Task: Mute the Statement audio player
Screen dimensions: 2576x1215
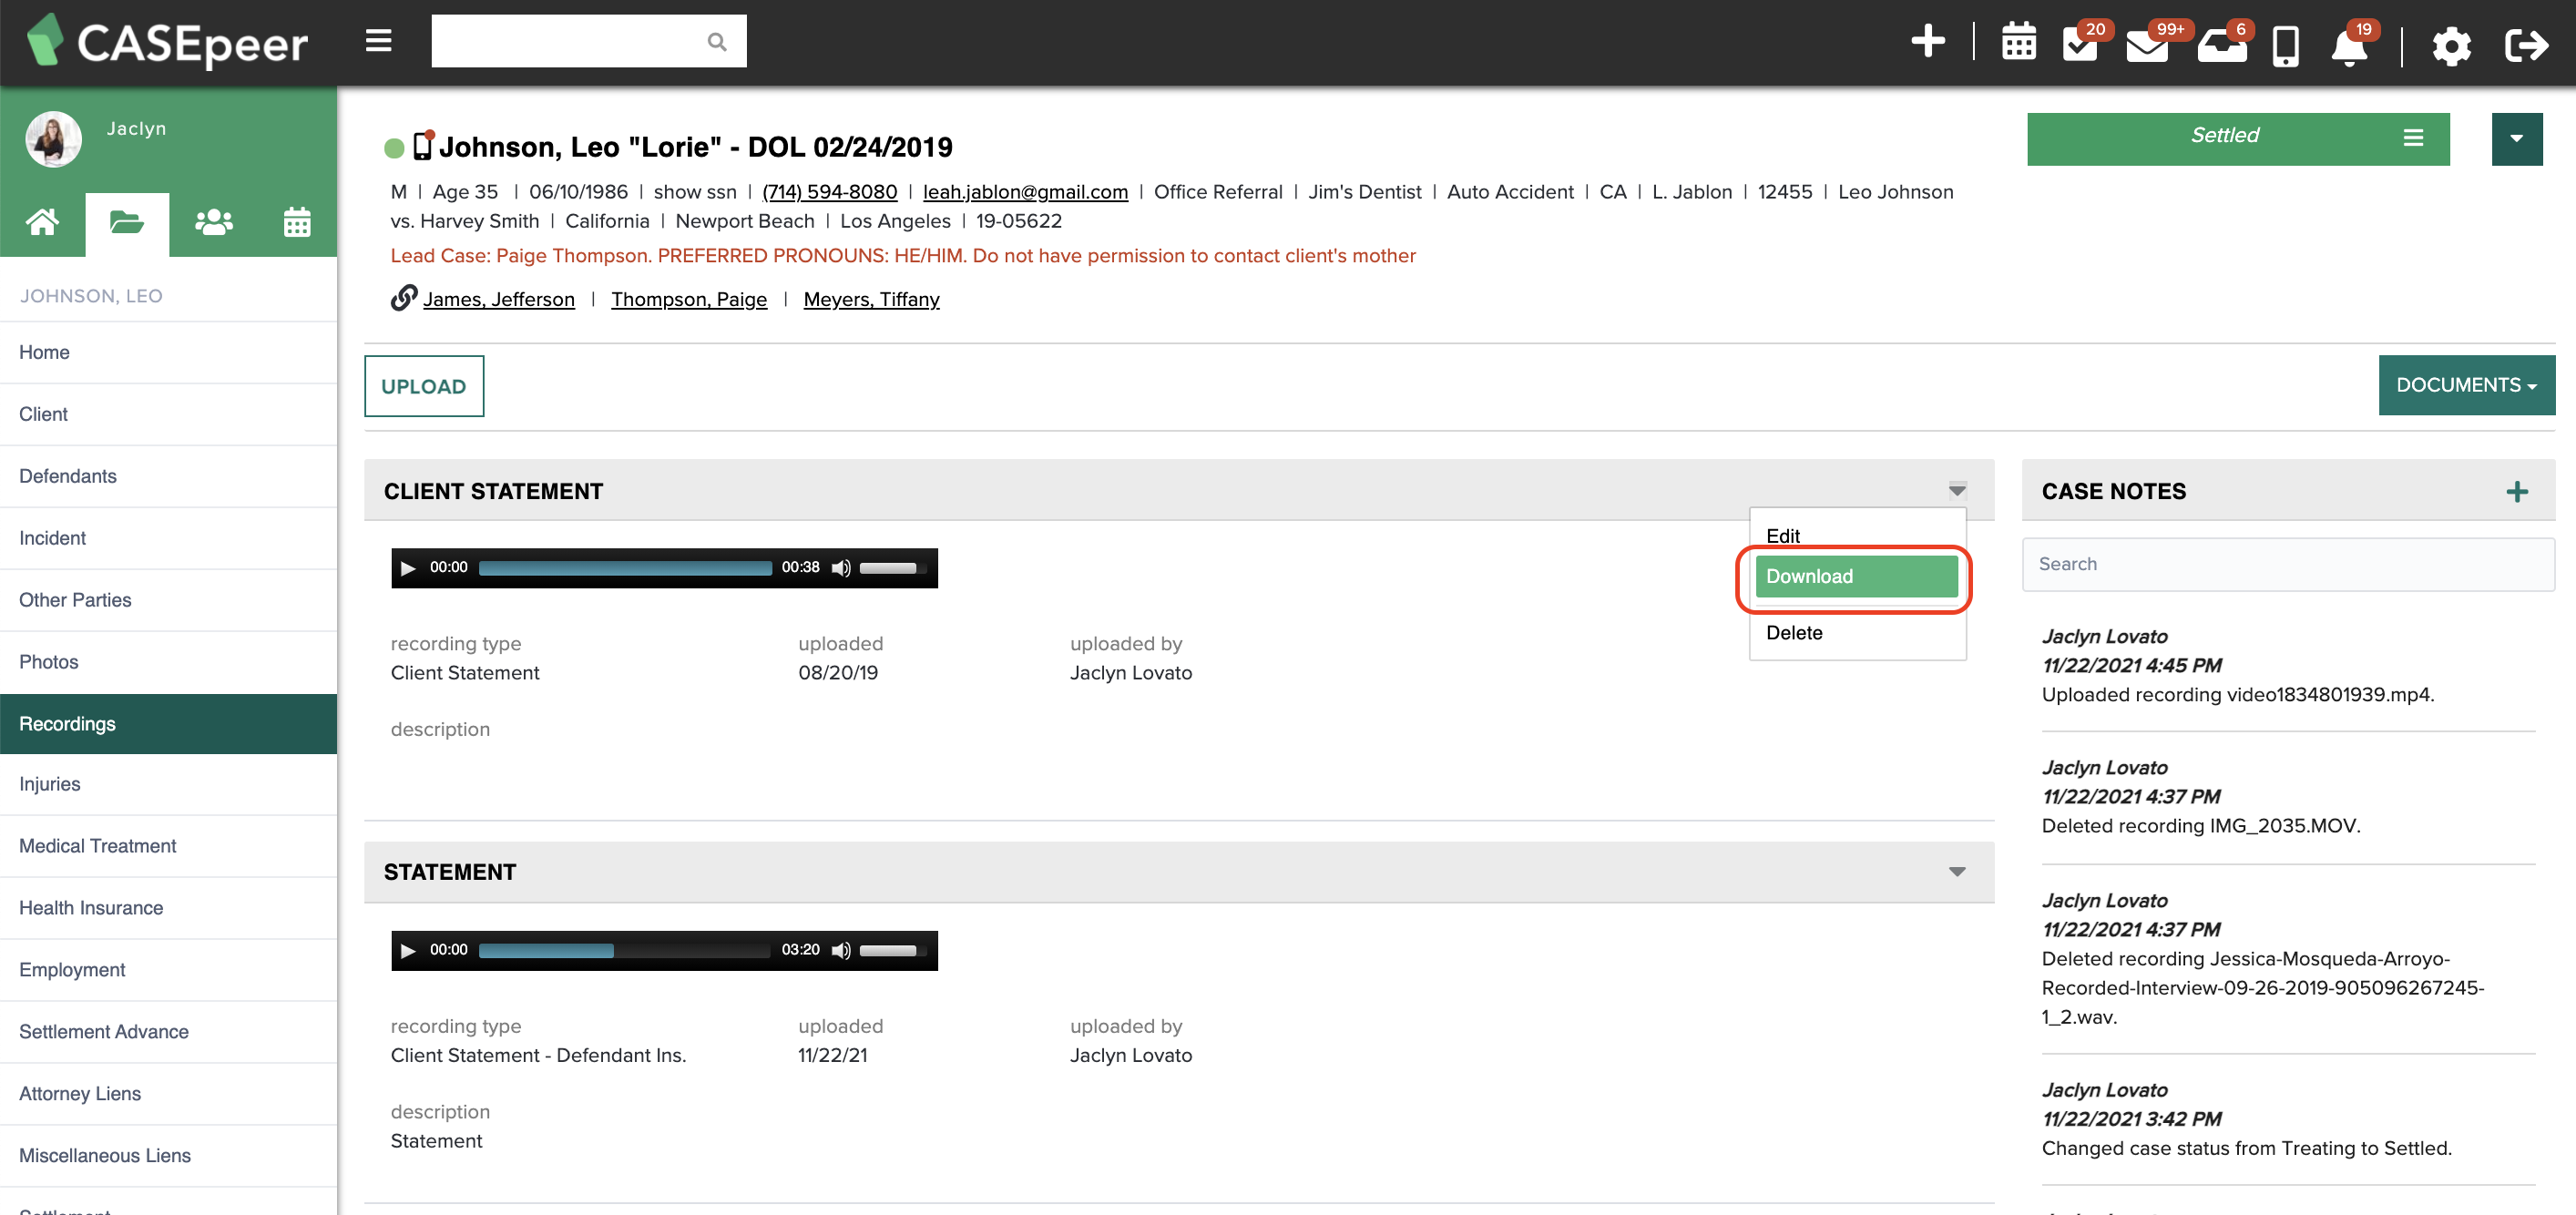Action: point(841,950)
